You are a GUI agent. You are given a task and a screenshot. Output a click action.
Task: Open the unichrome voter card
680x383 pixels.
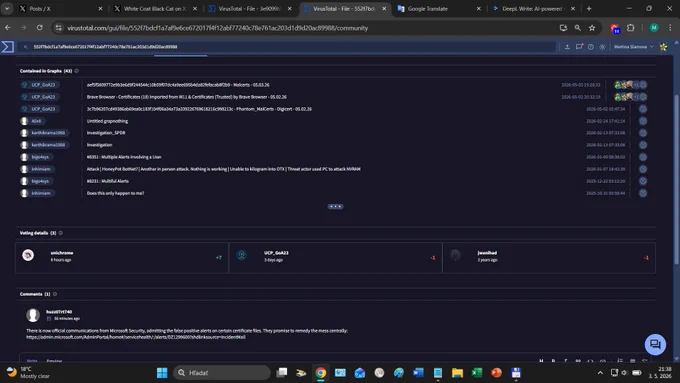(122, 258)
